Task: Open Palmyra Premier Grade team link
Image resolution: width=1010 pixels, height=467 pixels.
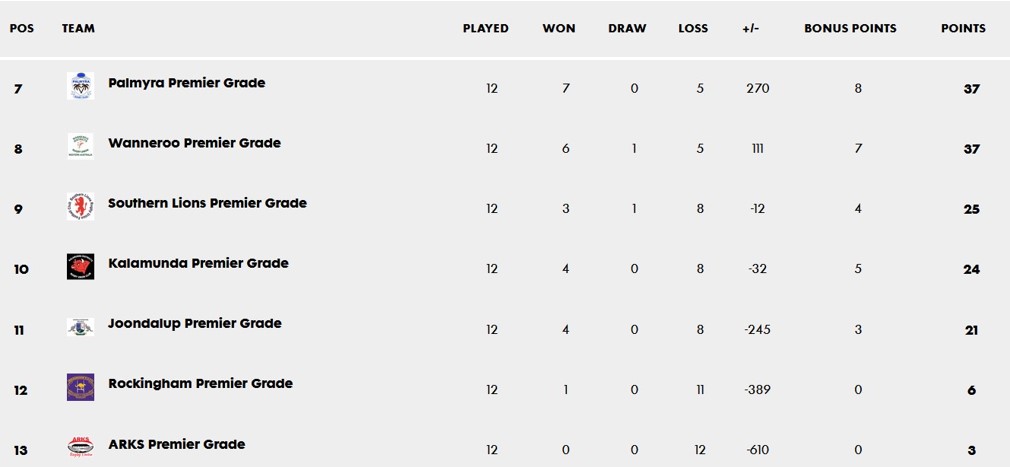Action: 187,83
